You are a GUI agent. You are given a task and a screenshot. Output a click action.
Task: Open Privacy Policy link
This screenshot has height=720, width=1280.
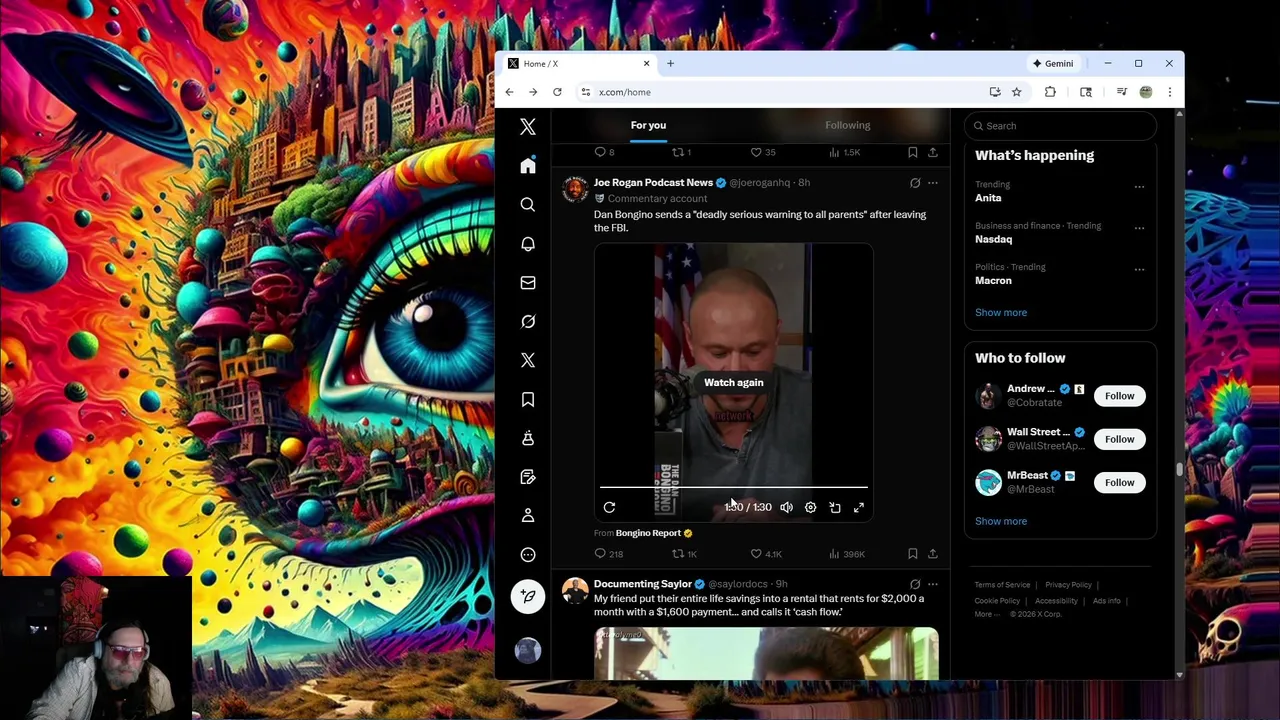(1068, 585)
